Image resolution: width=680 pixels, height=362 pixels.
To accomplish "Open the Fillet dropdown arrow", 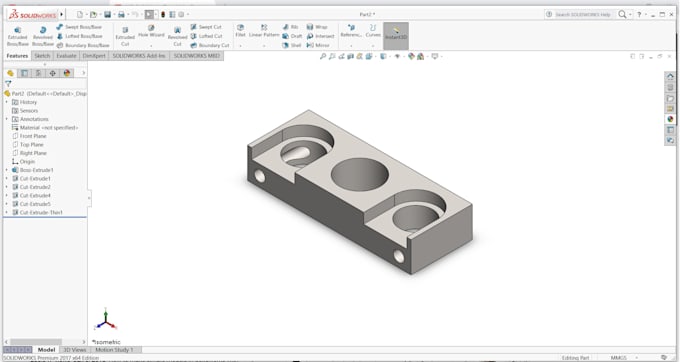I will [x=240, y=46].
